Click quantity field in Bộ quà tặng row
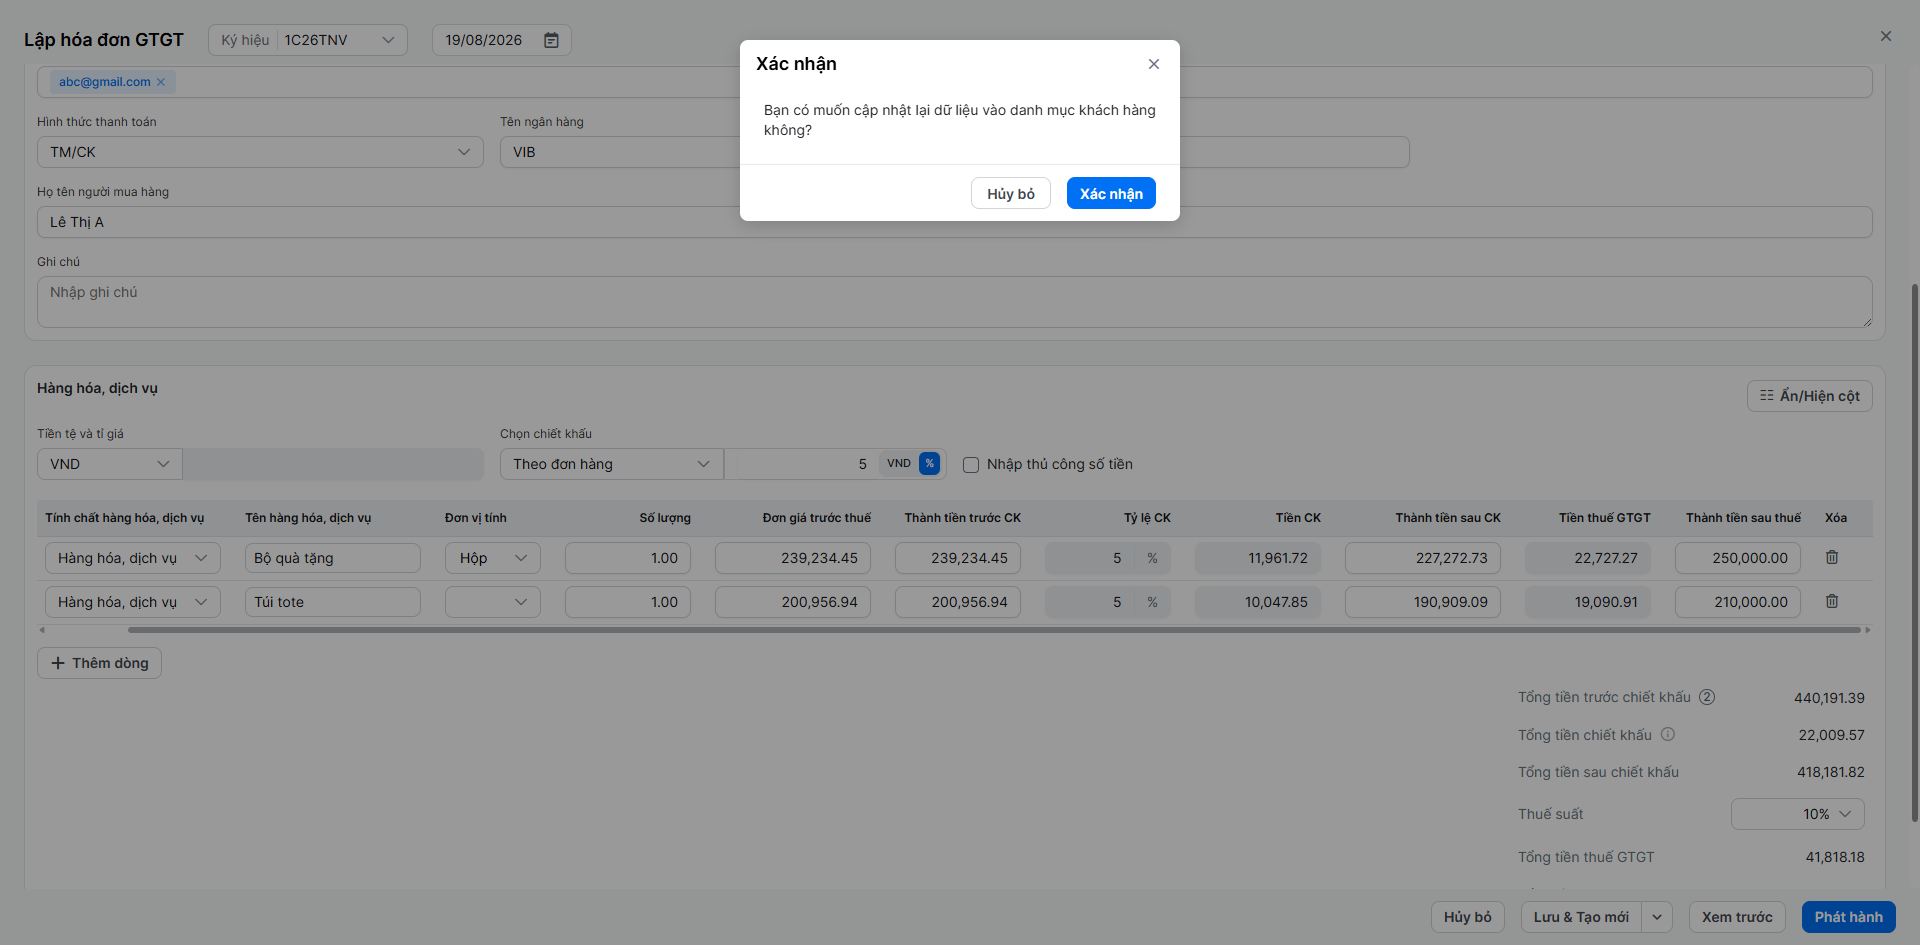Viewport: 1920px width, 945px height. (x=628, y=558)
